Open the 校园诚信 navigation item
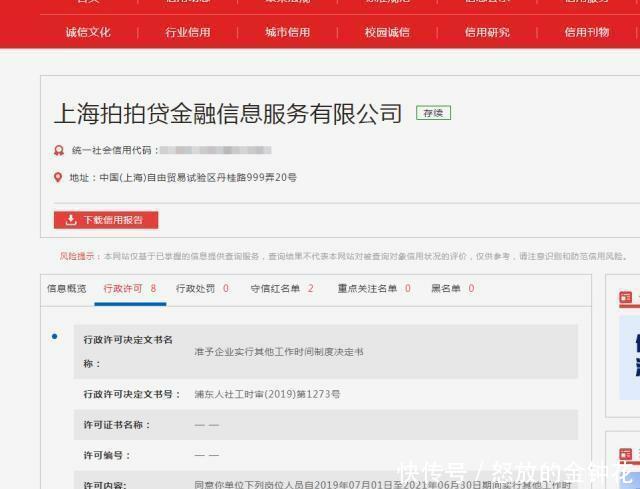This screenshot has height=489, width=640. (387, 32)
